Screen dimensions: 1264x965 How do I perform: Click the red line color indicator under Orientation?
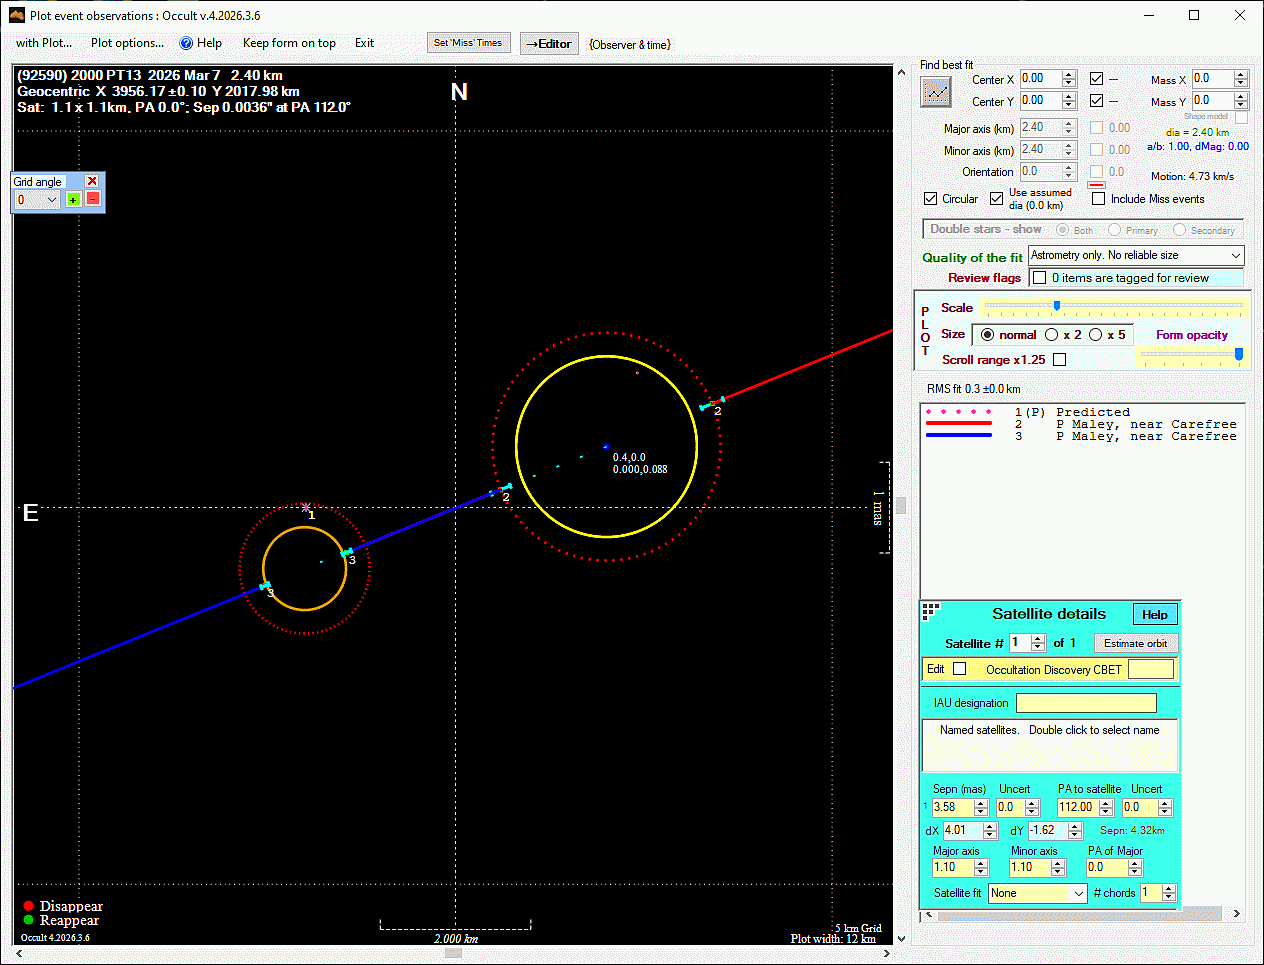pos(1096,185)
